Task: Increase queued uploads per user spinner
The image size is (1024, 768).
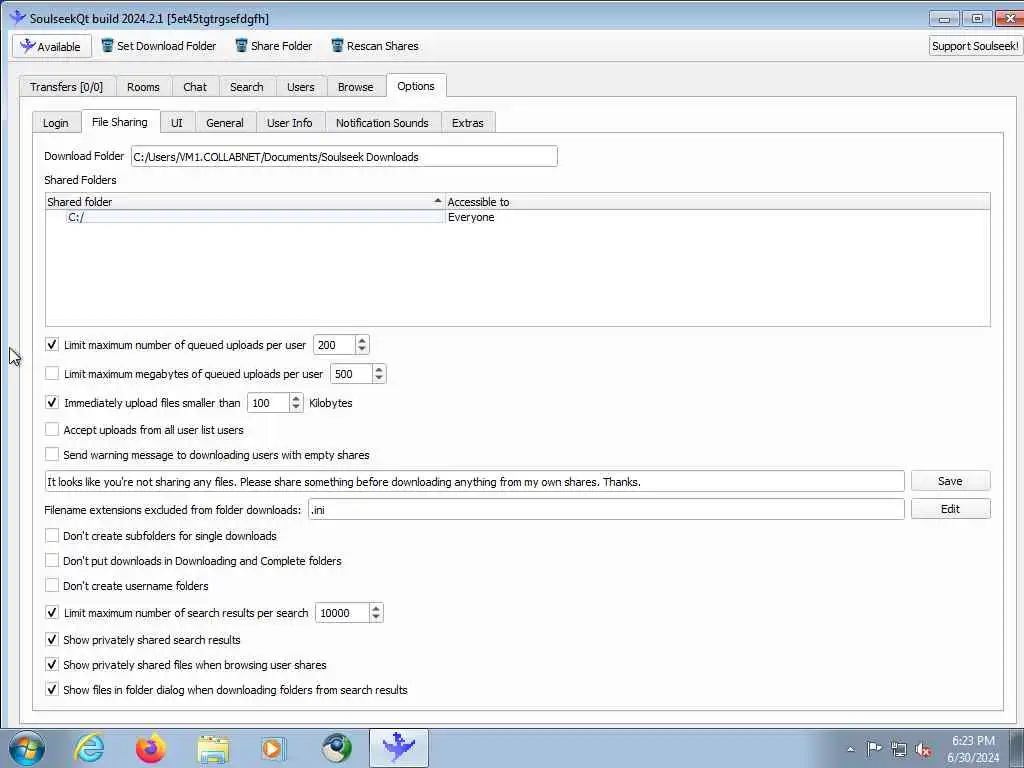Action: 362,340
